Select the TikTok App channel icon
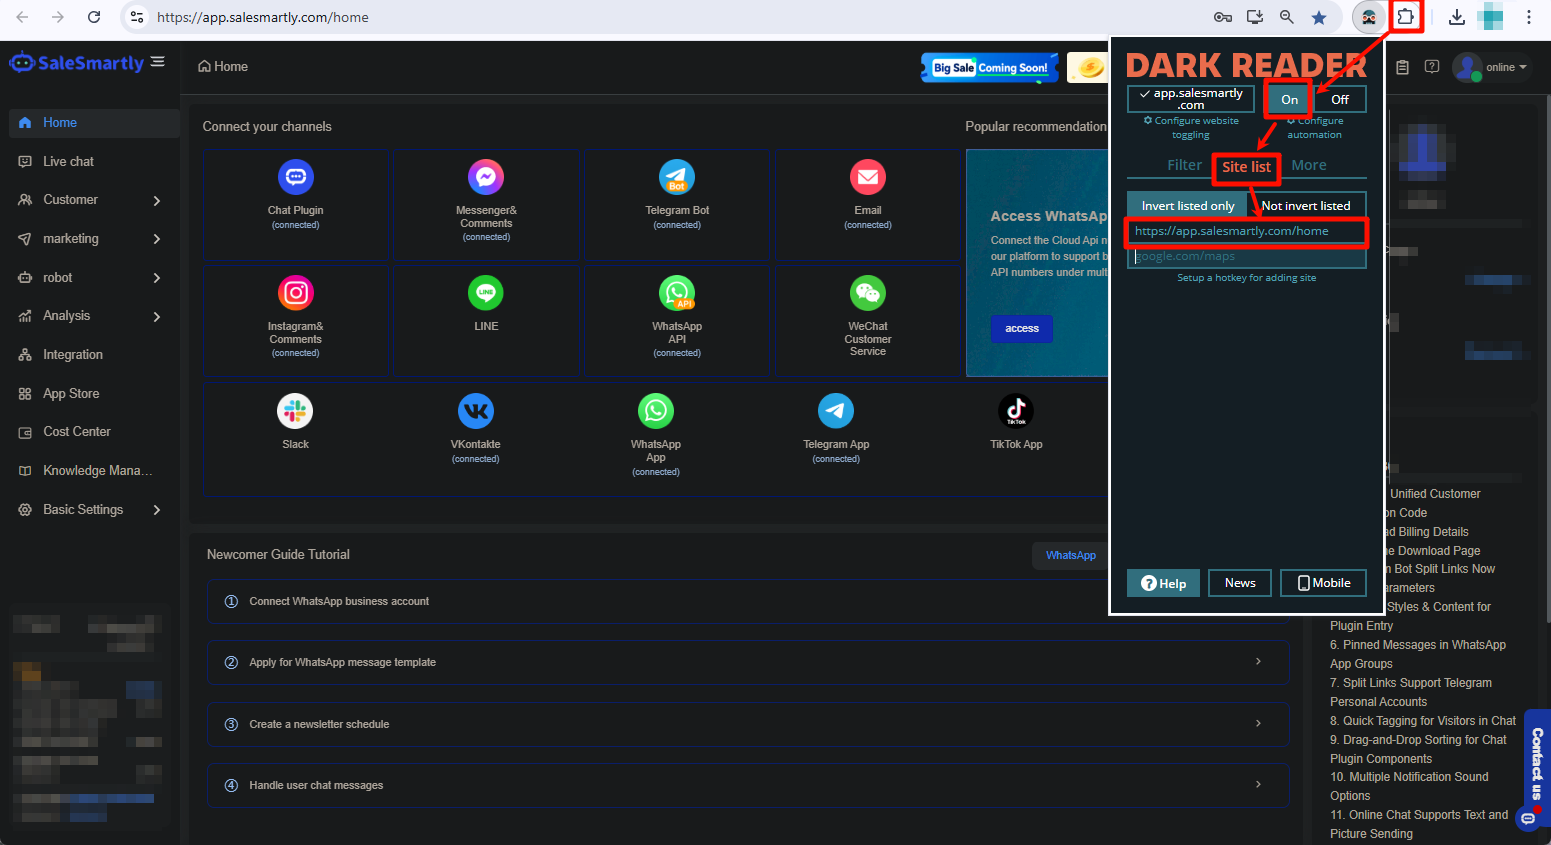This screenshot has width=1551, height=845. tap(1016, 411)
